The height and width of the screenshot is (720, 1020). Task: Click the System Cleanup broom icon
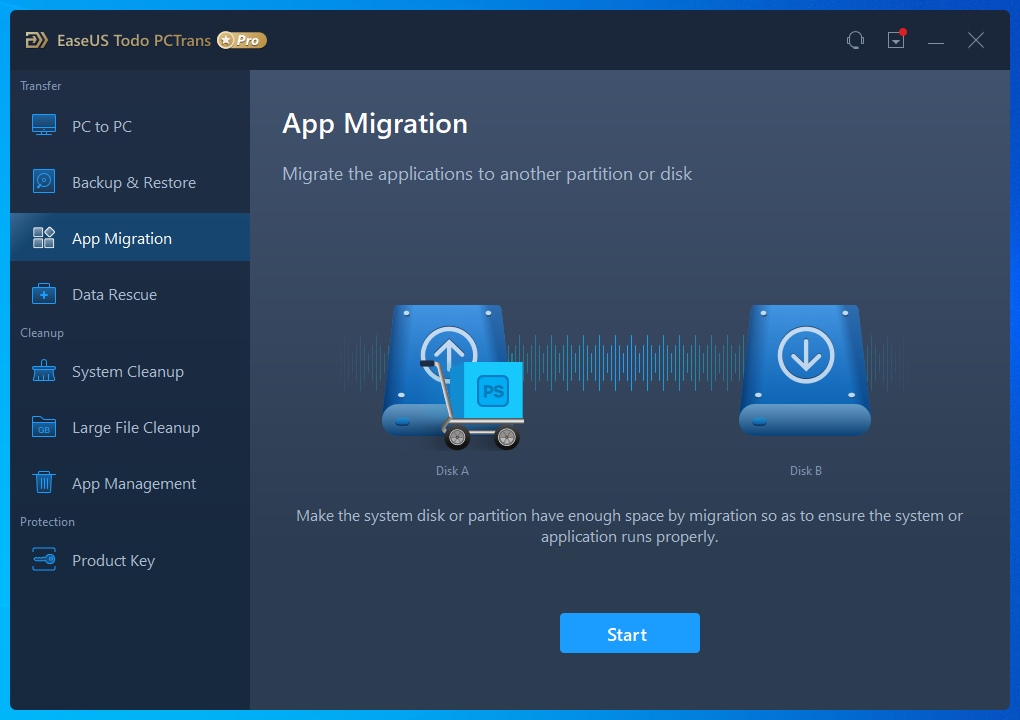pyautogui.click(x=44, y=371)
